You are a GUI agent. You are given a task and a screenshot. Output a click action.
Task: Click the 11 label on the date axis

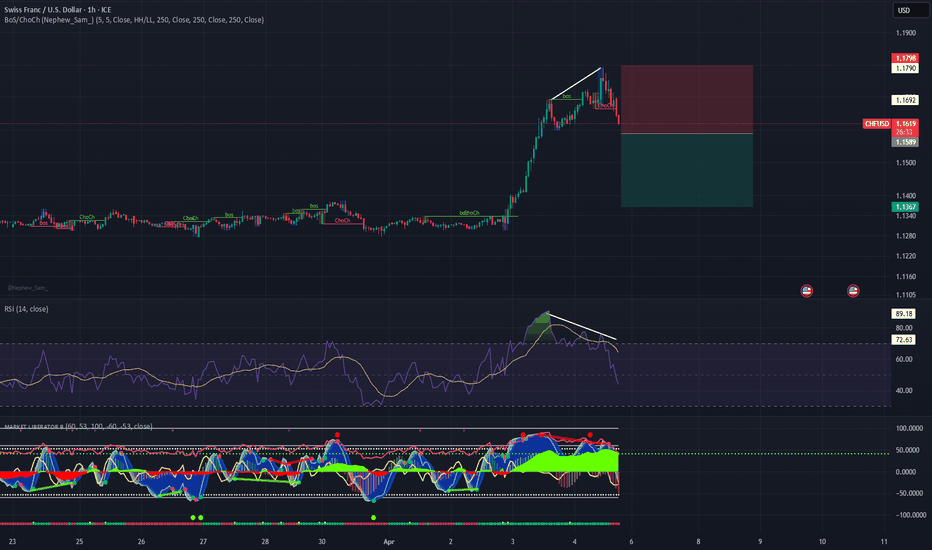[884, 542]
